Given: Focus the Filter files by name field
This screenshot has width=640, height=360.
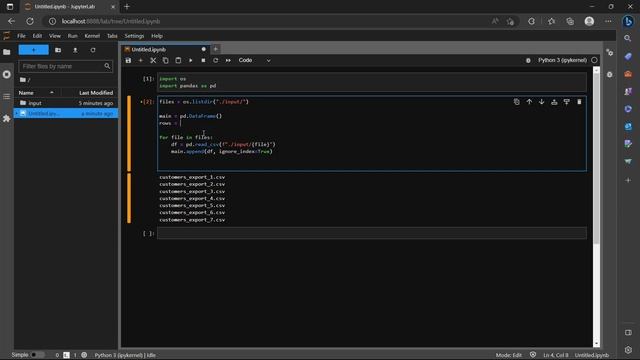Looking at the screenshot, I should point(65,66).
